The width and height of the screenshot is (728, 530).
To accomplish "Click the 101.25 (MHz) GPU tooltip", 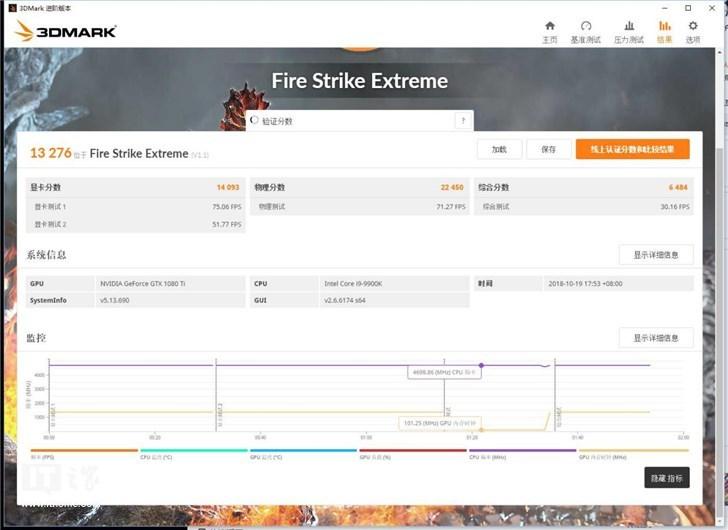I will 440,423.
